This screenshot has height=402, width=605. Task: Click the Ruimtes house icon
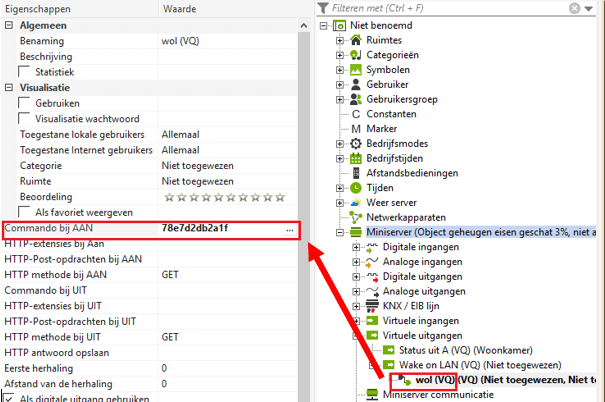pos(357,40)
